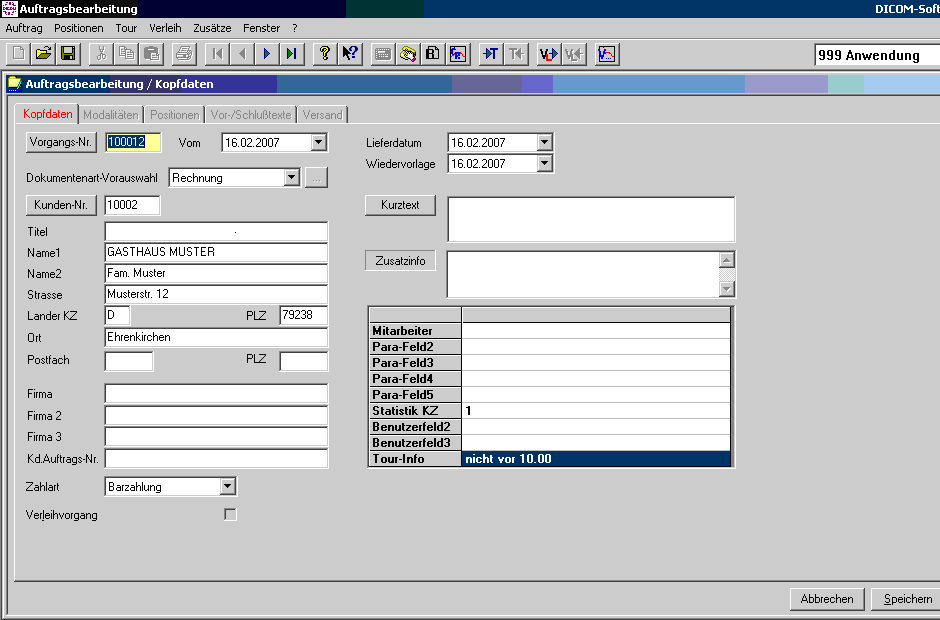Screen dimensions: 940x620
Task: Save with the floppy disk icon
Action: click(67, 54)
